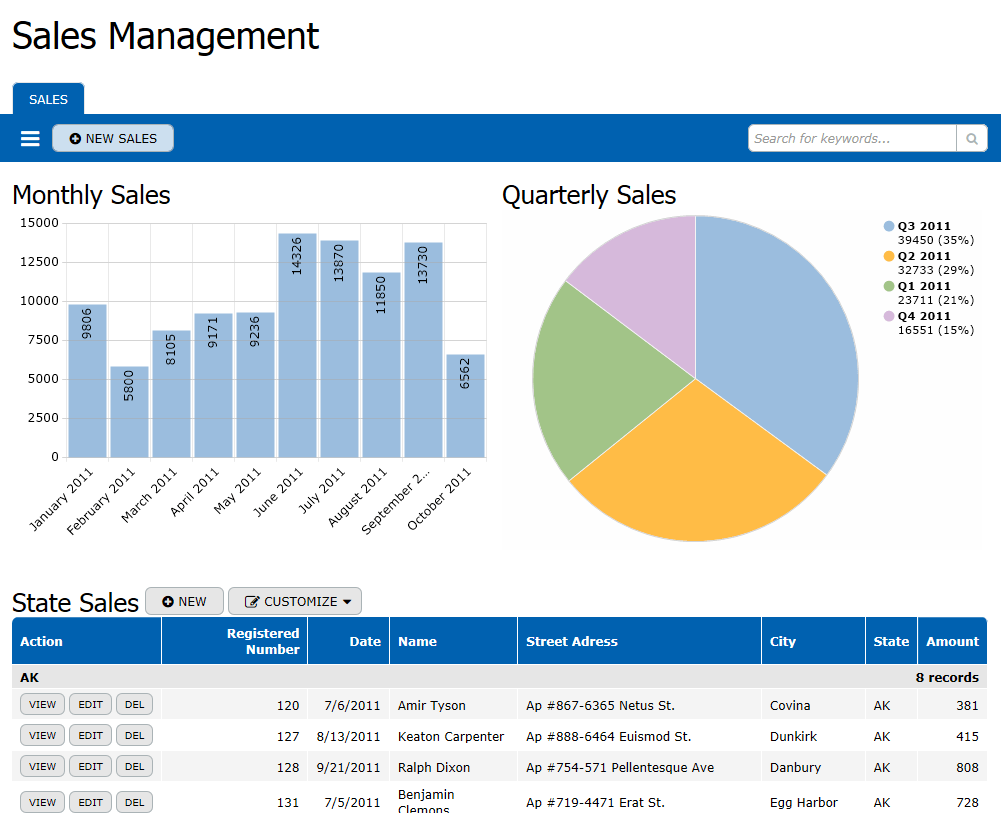This screenshot has height=813, width=1001.
Task: Open the hamburger menu icon
Action: pyautogui.click(x=30, y=139)
